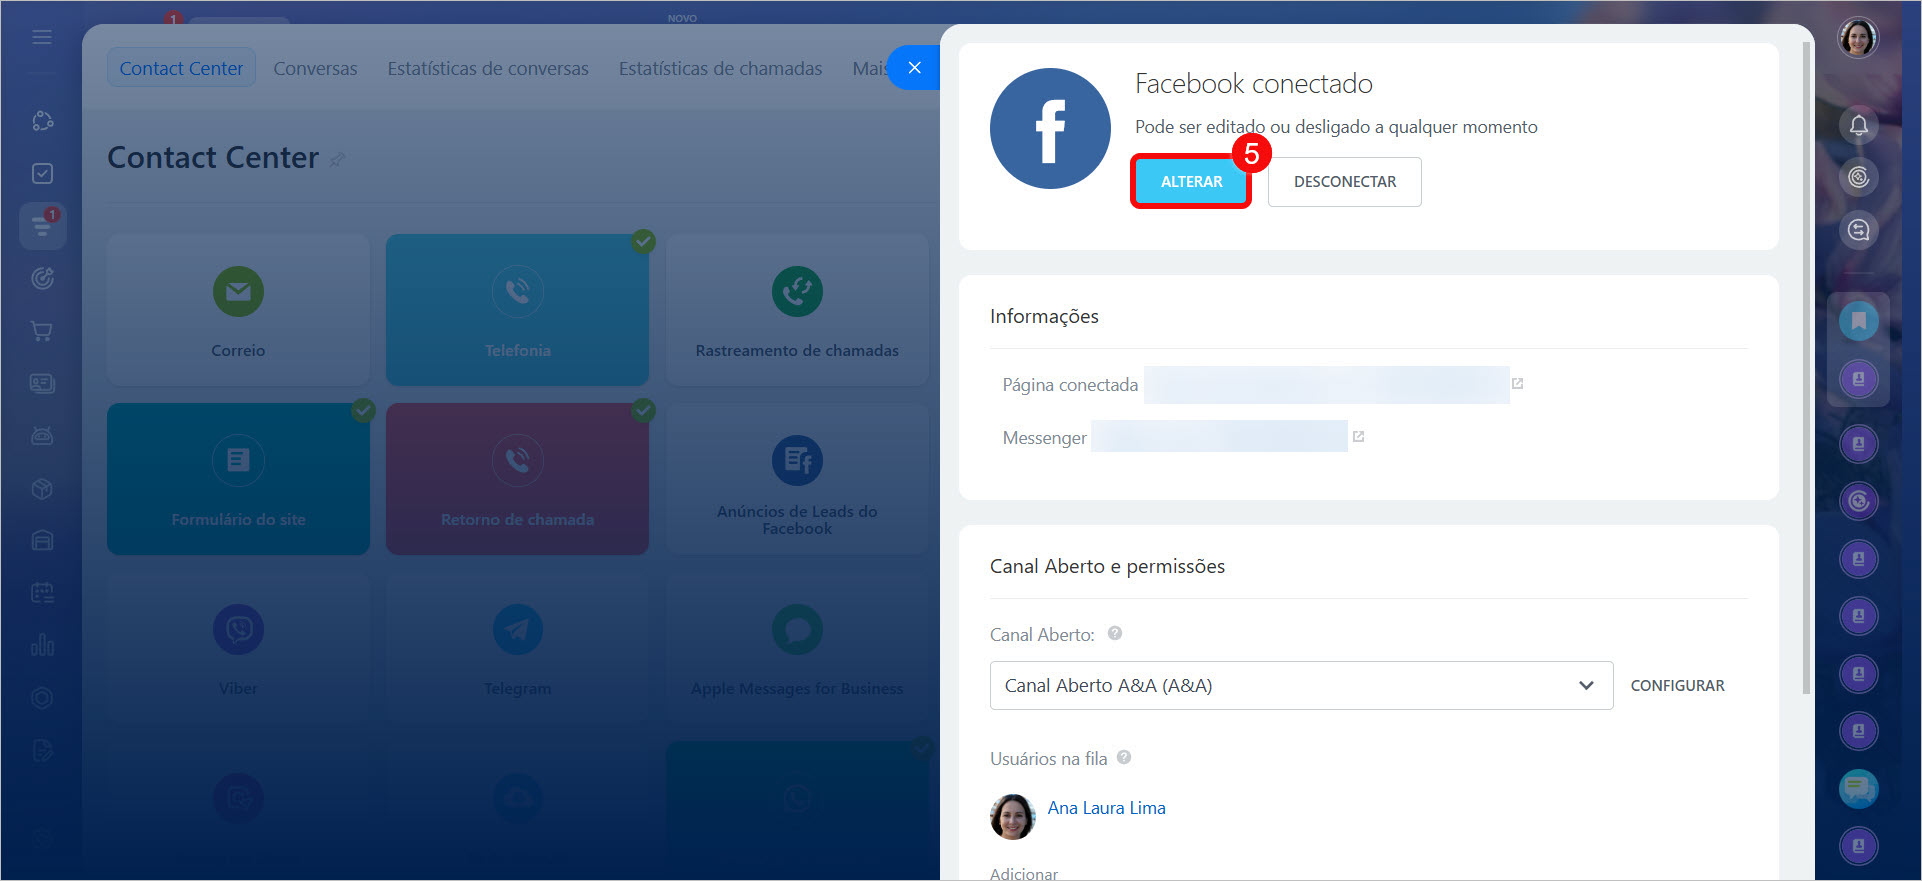The image size is (1922, 881).
Task: Click the blue ALTERAR button
Action: click(1190, 182)
